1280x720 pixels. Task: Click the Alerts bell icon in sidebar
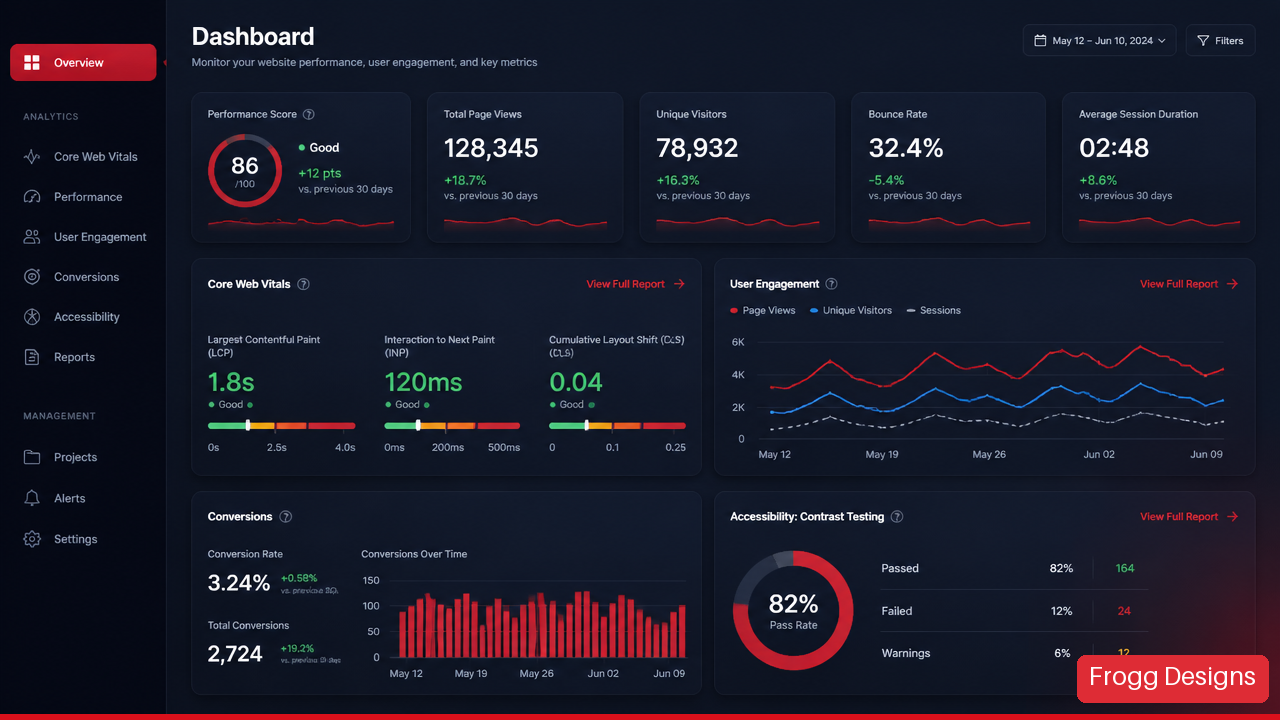[32, 498]
